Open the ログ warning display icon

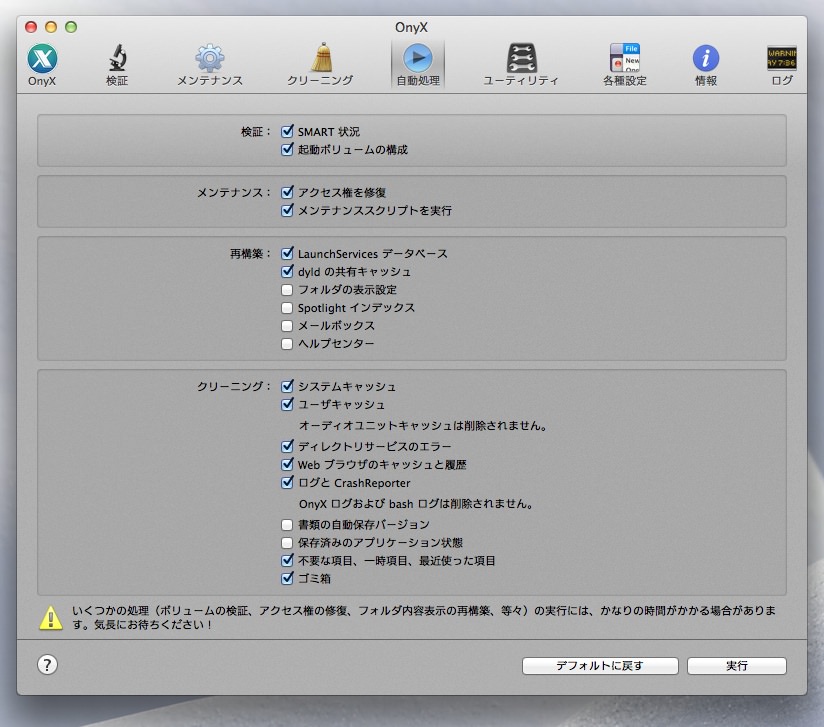tap(782, 65)
